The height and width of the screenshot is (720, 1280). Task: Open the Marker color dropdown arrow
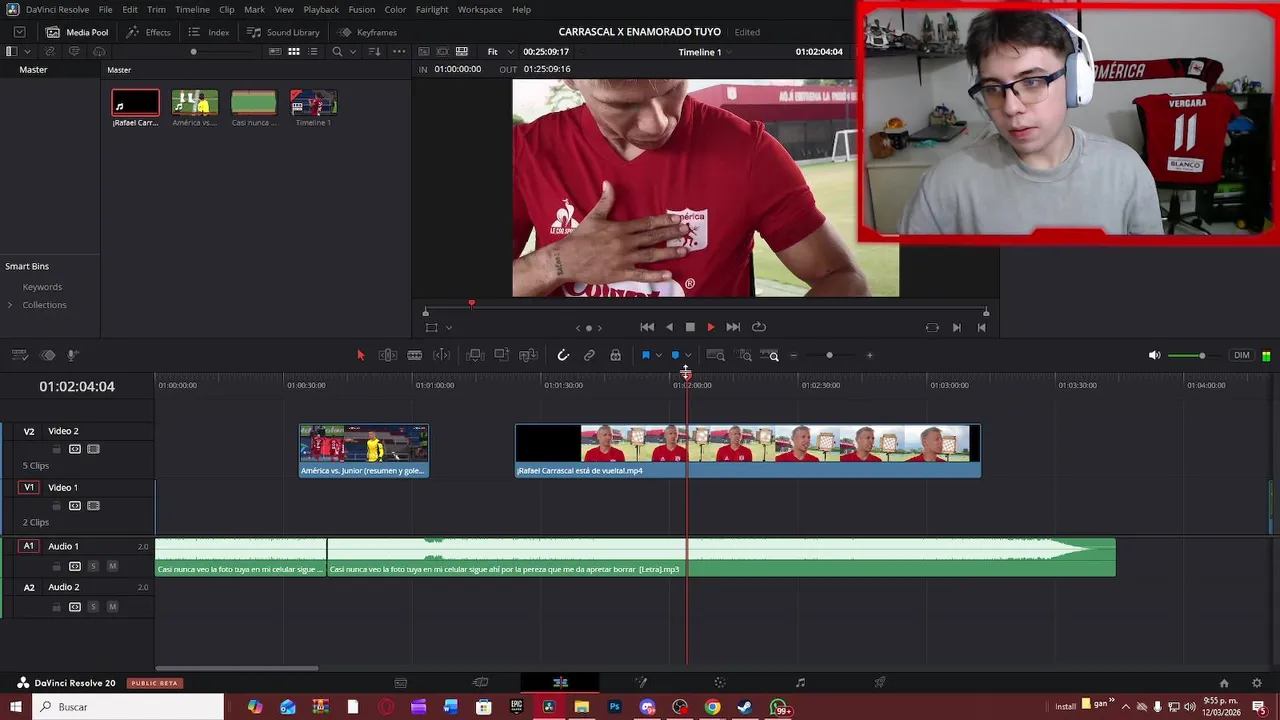tap(687, 355)
